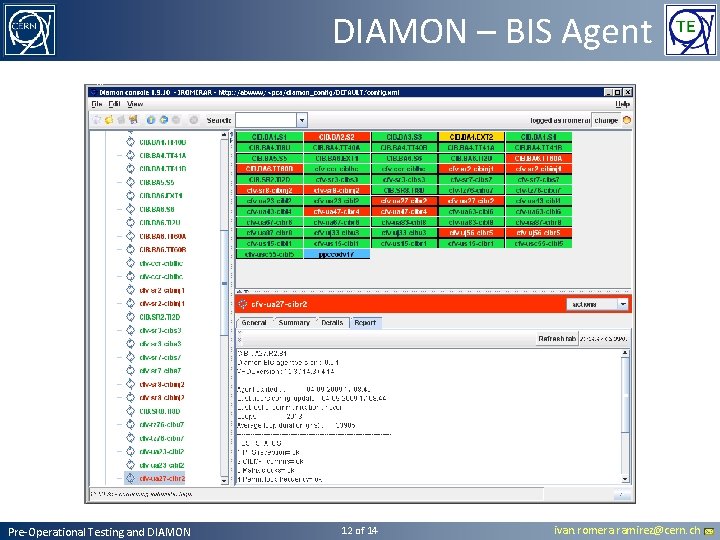Click the orange icon beside the change button
This screenshot has height=540, width=720.
tap(627, 120)
